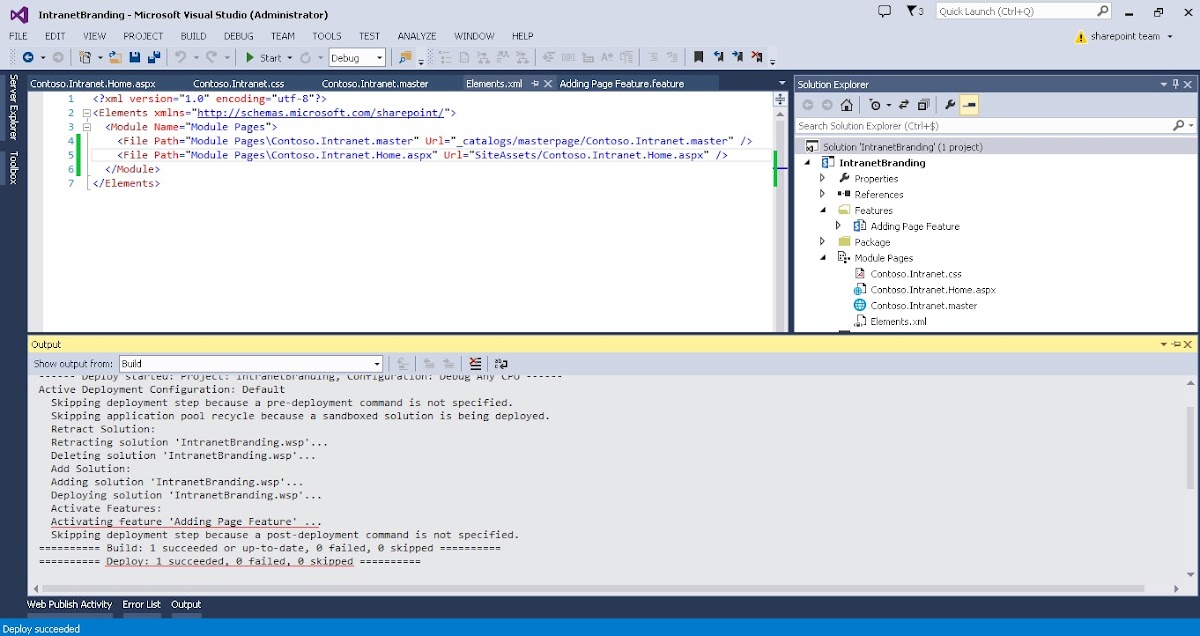Collapse the Module Pages node

[x=823, y=257]
